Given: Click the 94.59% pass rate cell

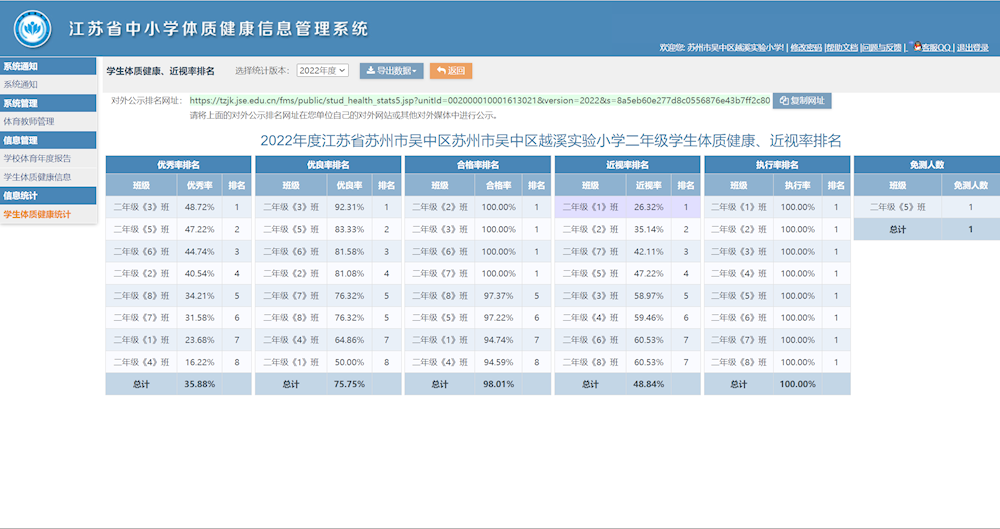Looking at the screenshot, I should click(x=499, y=362).
